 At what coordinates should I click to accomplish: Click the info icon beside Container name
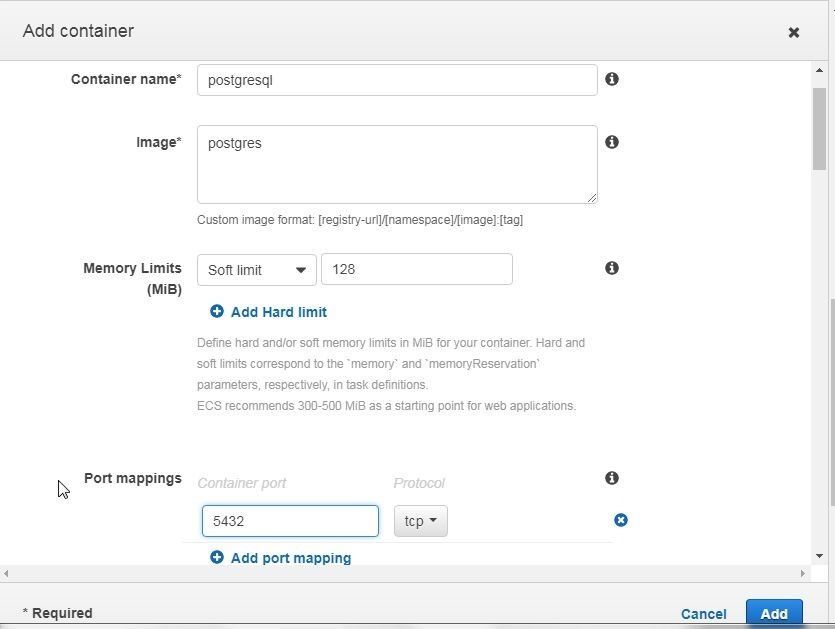pos(612,79)
